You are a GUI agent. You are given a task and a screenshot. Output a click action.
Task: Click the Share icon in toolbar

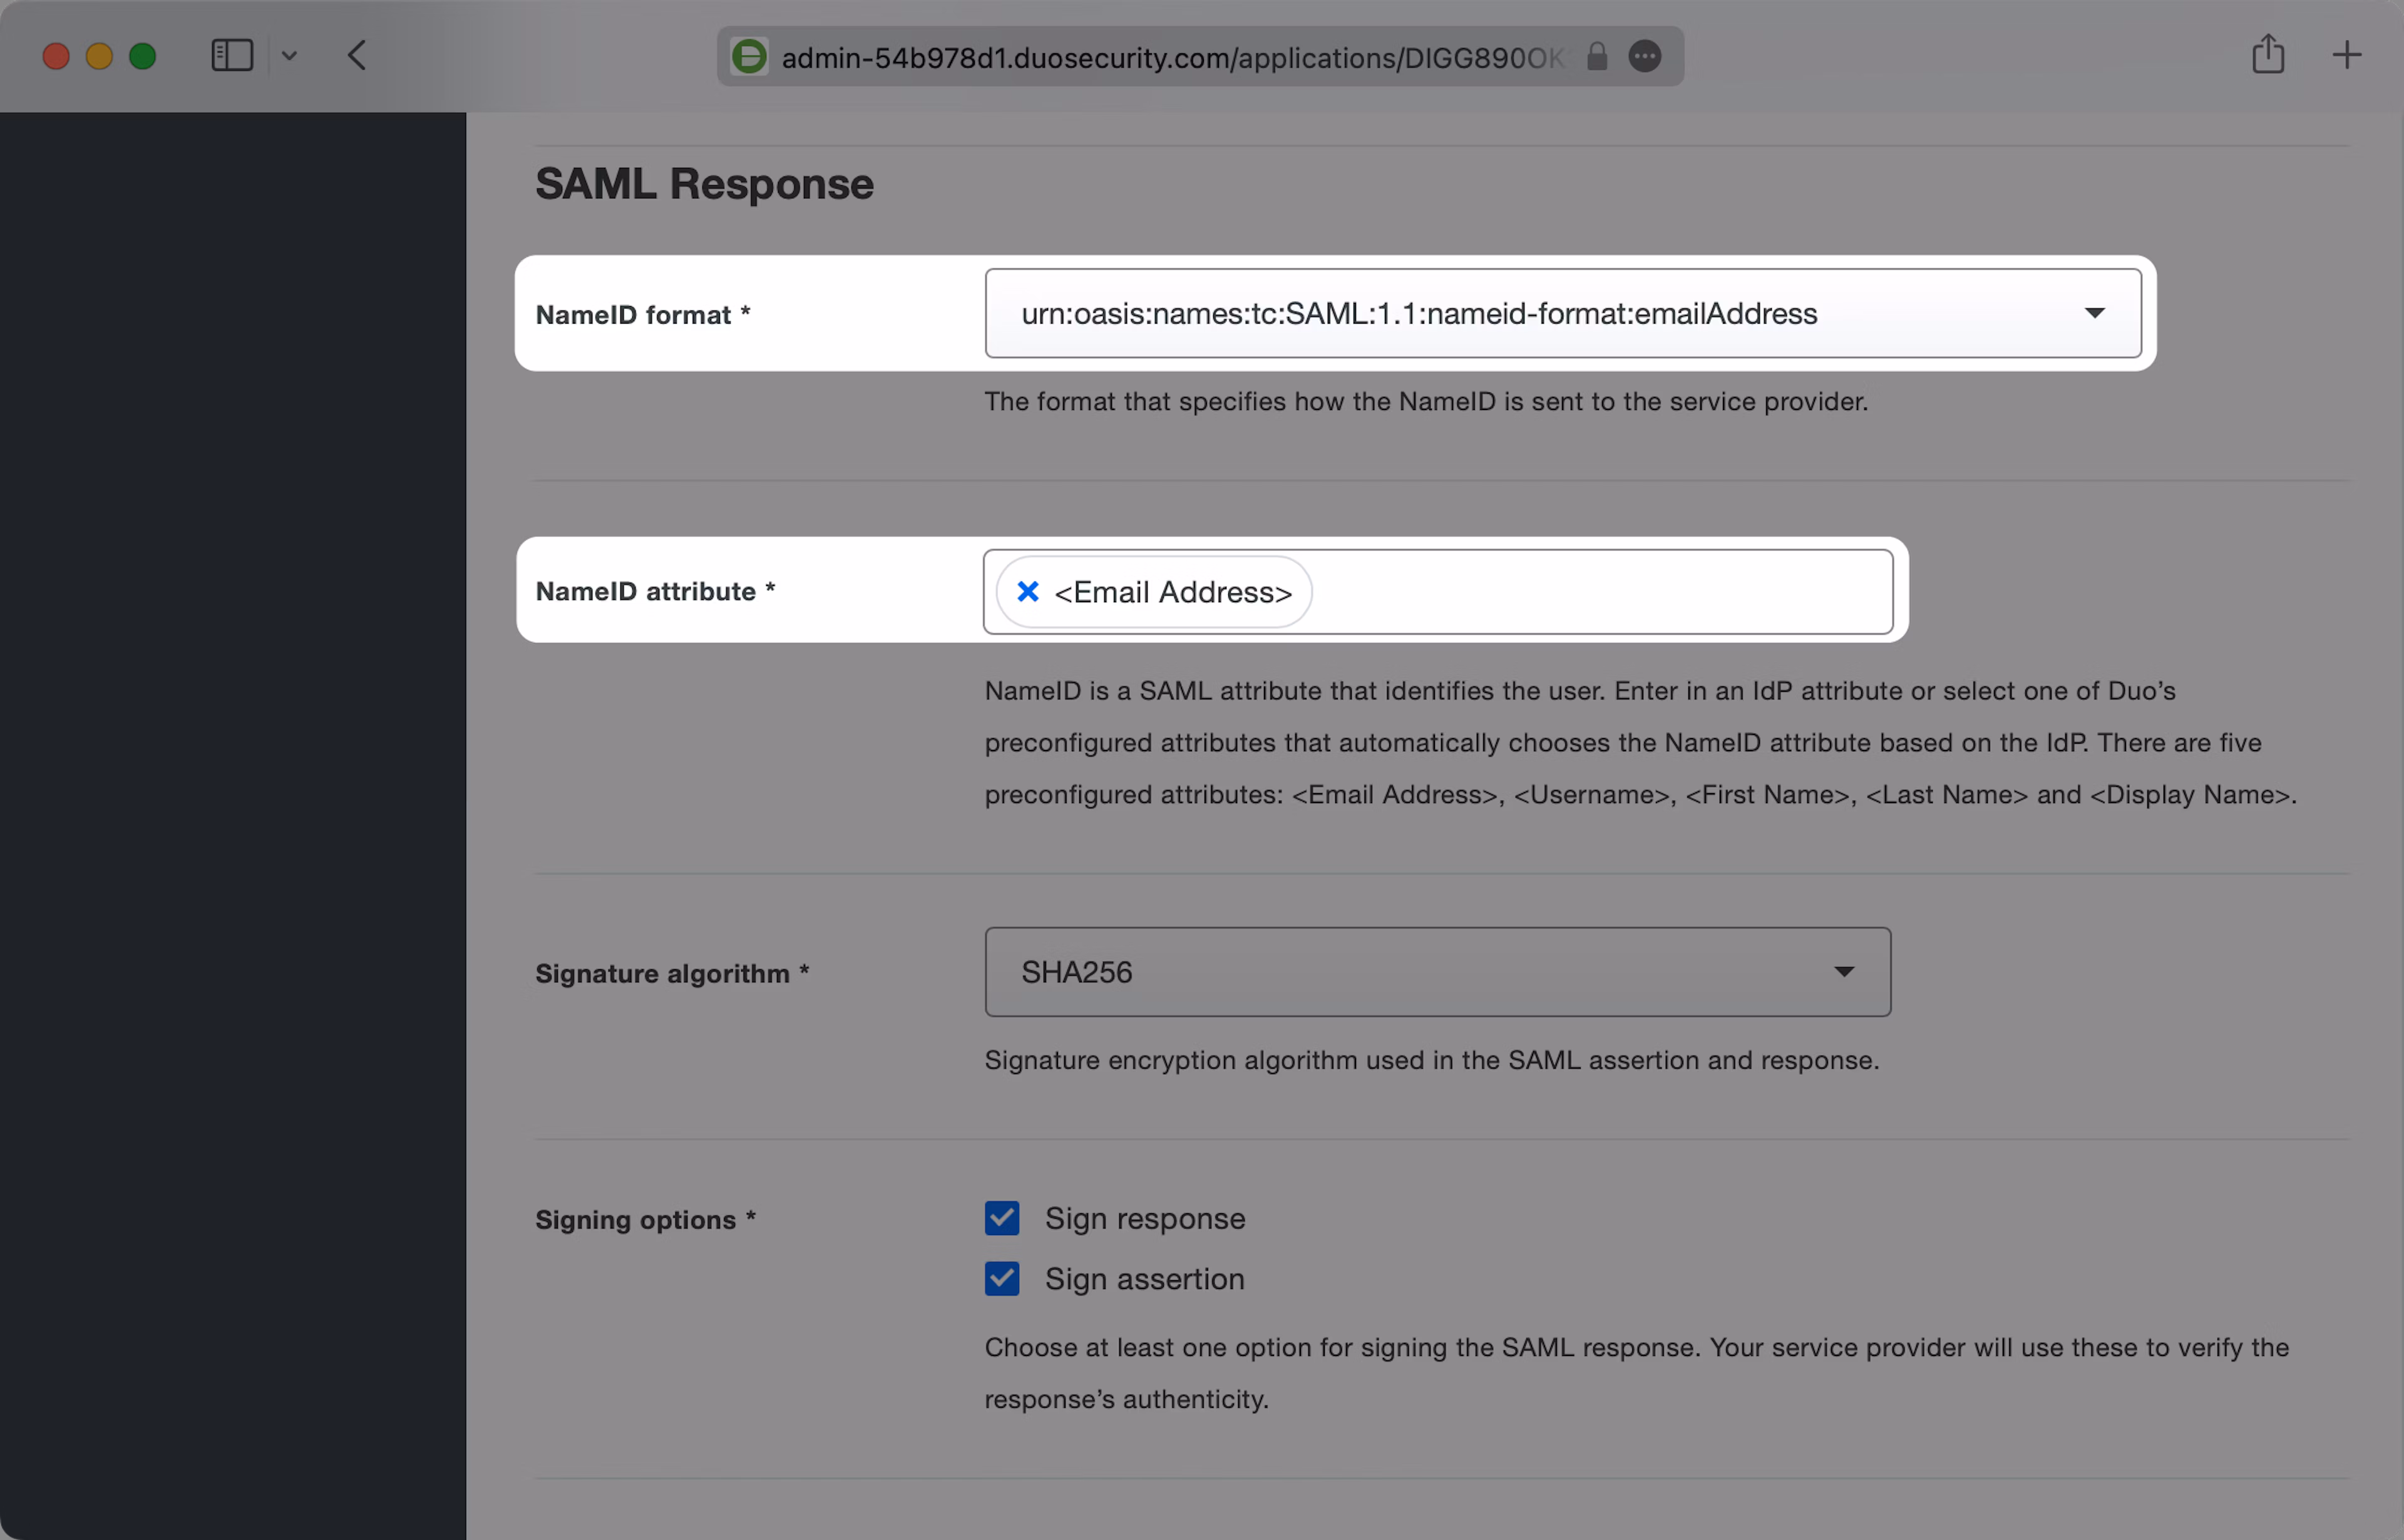[x=2268, y=55]
